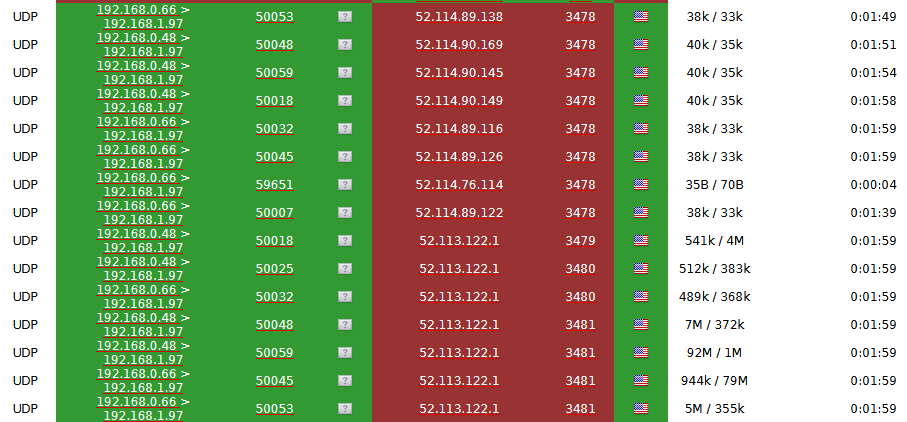Click the US flag in the 52.114.90.145 row
Viewport: 907px width, 422px height.
[640, 72]
